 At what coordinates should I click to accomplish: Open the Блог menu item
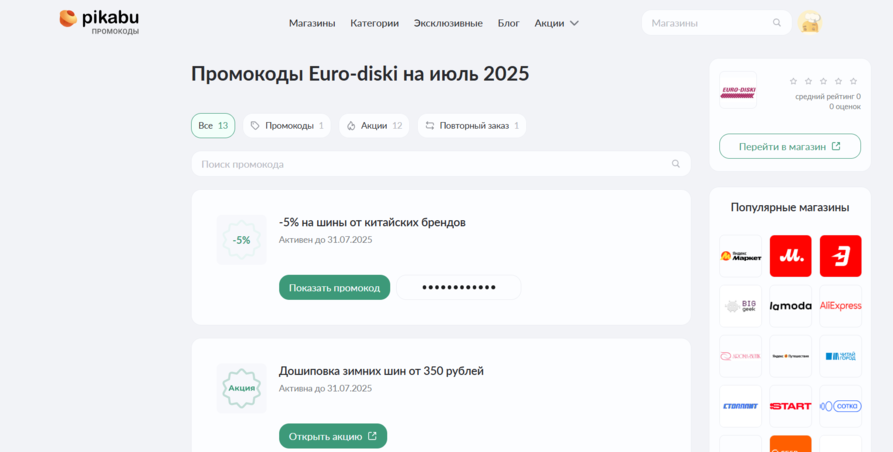(x=509, y=23)
